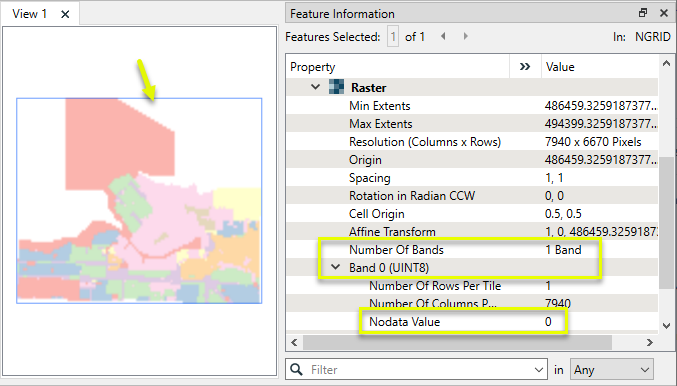The height and width of the screenshot is (386, 677).
Task: Close the Feature Information panel
Action: (664, 13)
